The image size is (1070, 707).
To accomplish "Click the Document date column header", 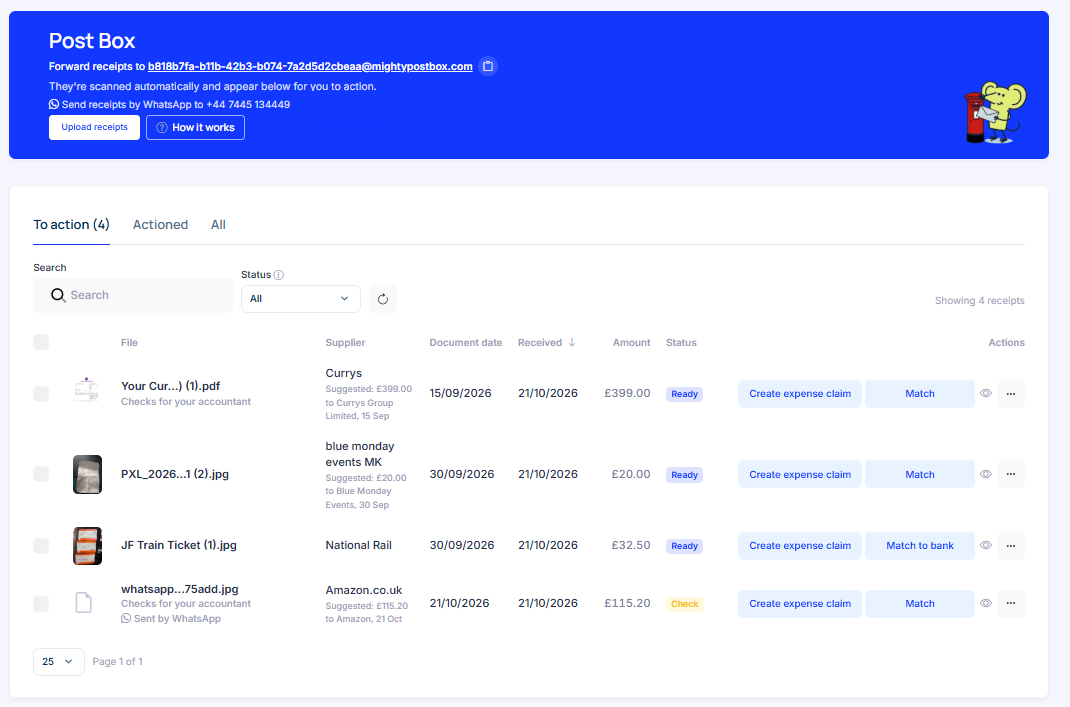I will 465,343.
